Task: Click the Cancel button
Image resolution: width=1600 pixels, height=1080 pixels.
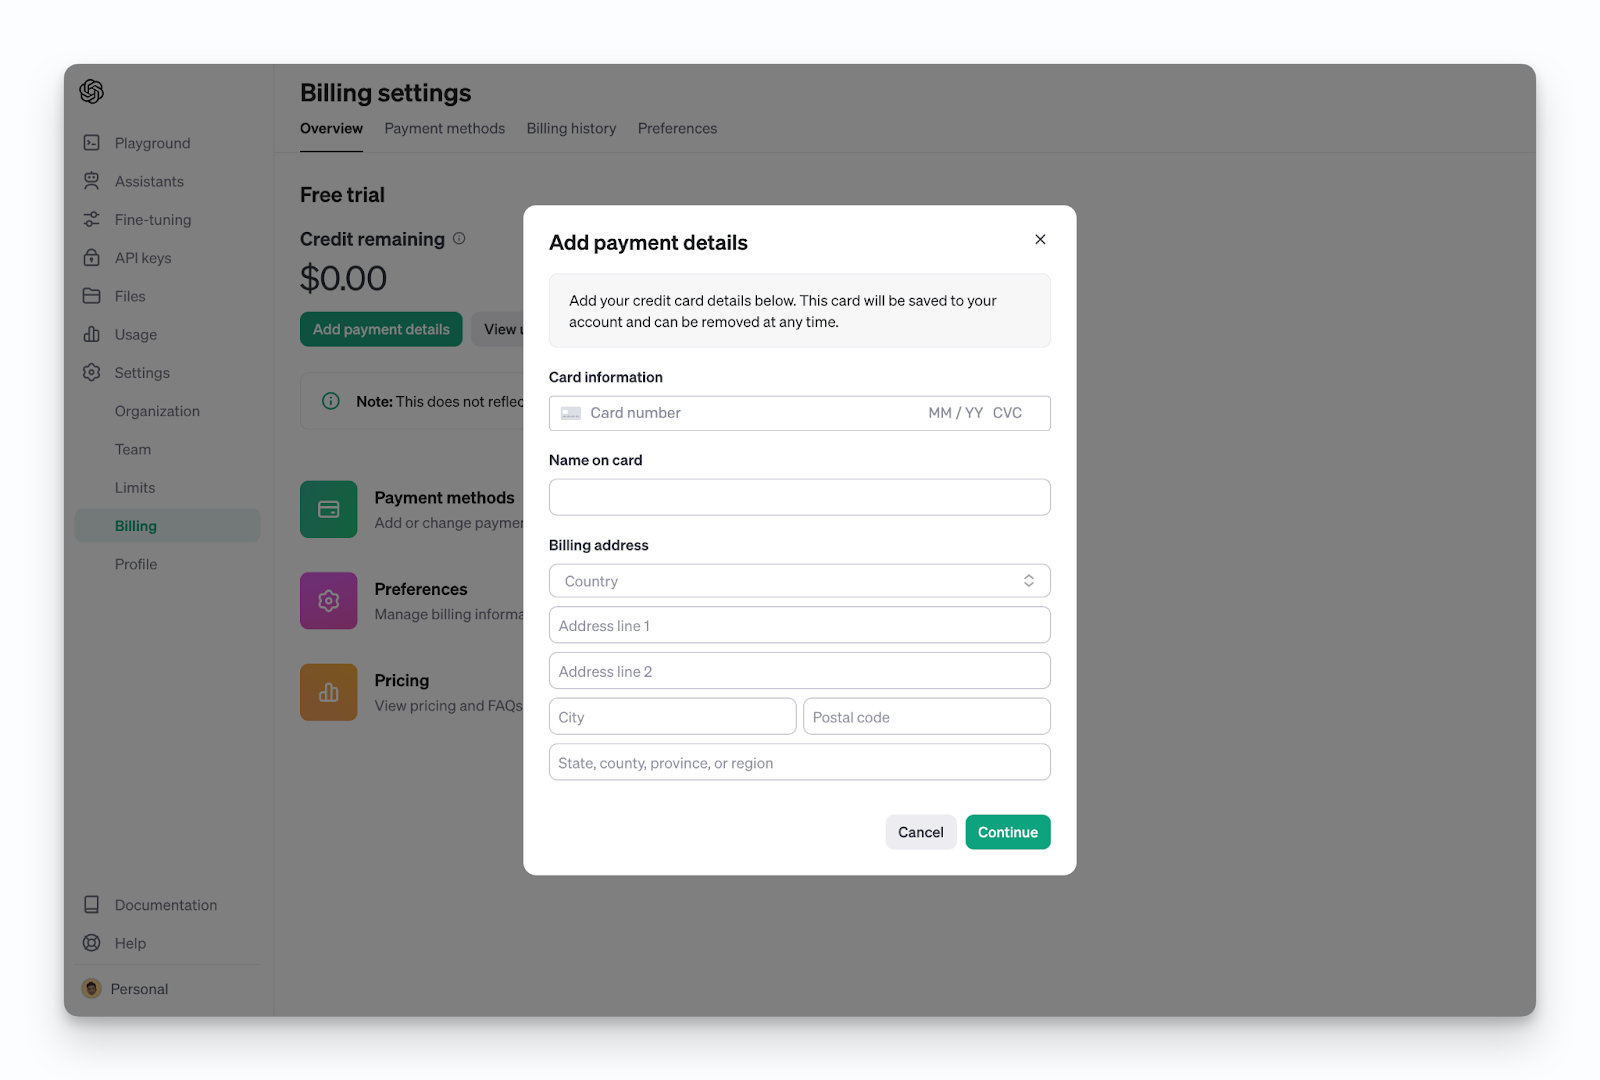Action: [x=920, y=832]
